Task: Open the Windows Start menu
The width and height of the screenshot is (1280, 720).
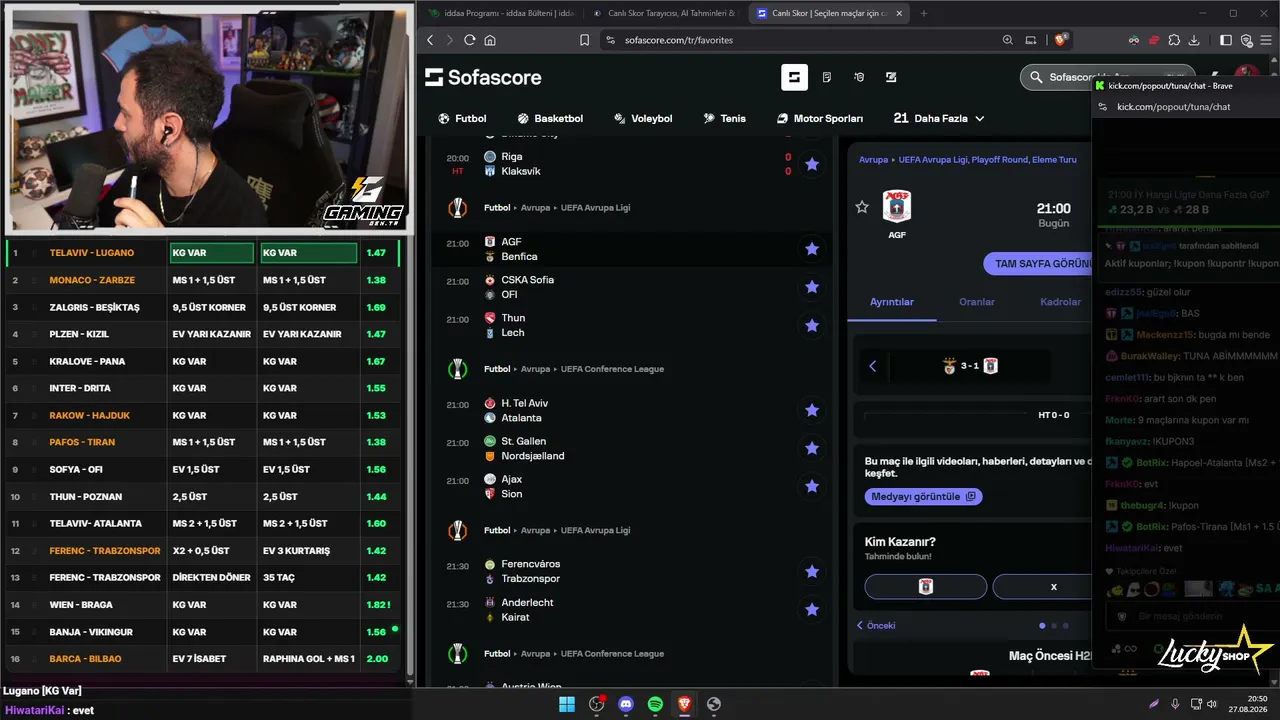Action: (x=567, y=704)
